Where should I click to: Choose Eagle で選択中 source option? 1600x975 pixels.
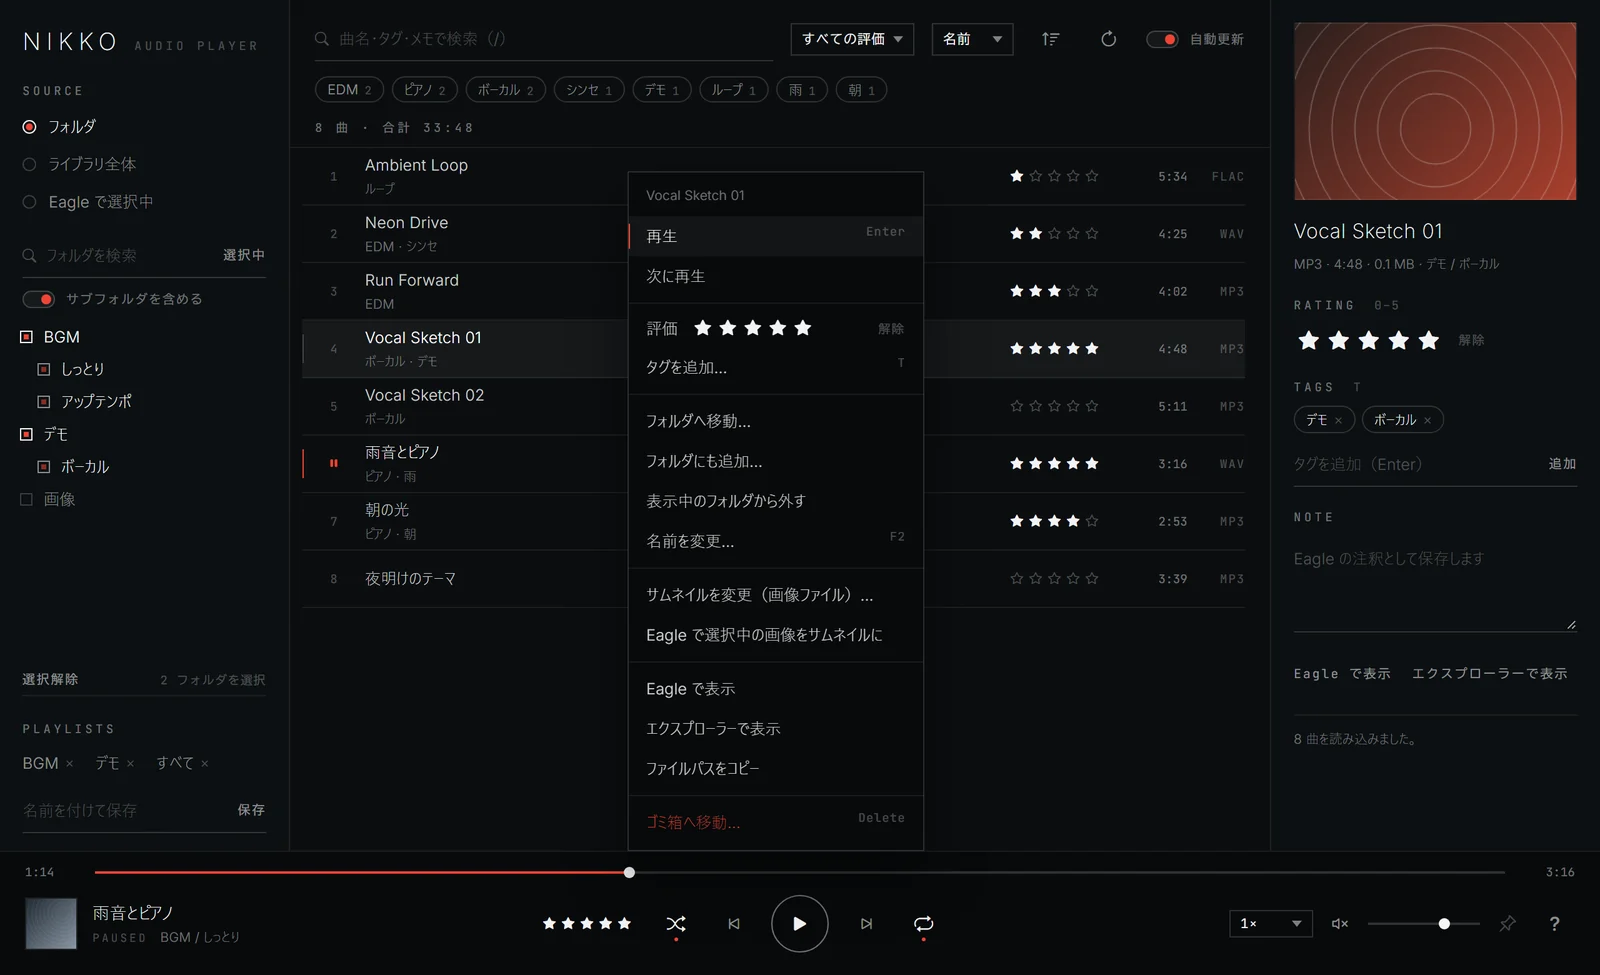(x=30, y=202)
